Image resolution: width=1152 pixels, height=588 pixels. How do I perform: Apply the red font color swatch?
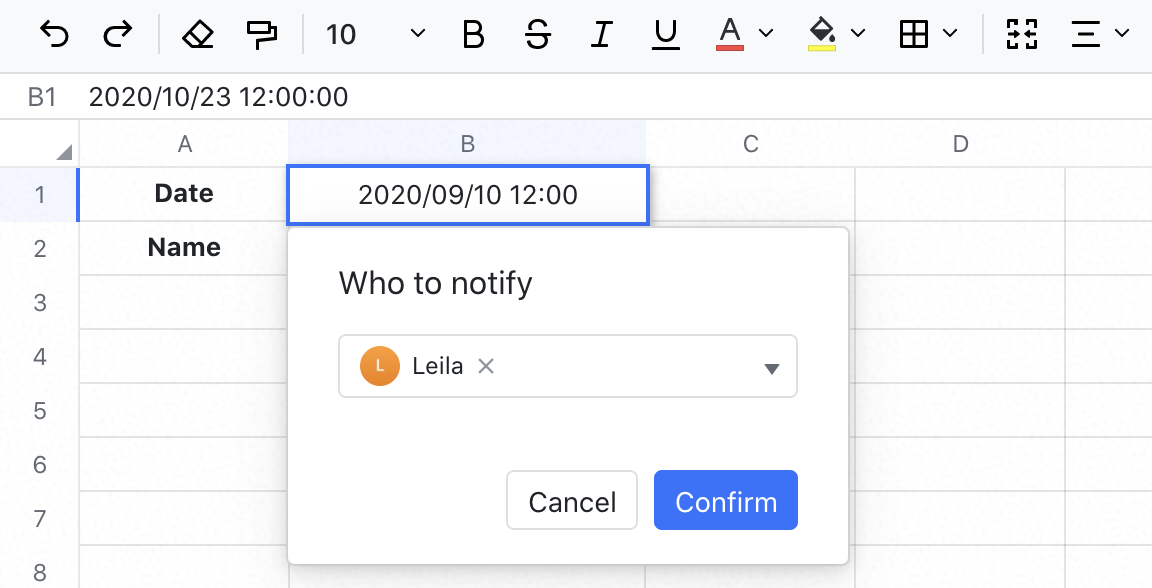pos(729,46)
